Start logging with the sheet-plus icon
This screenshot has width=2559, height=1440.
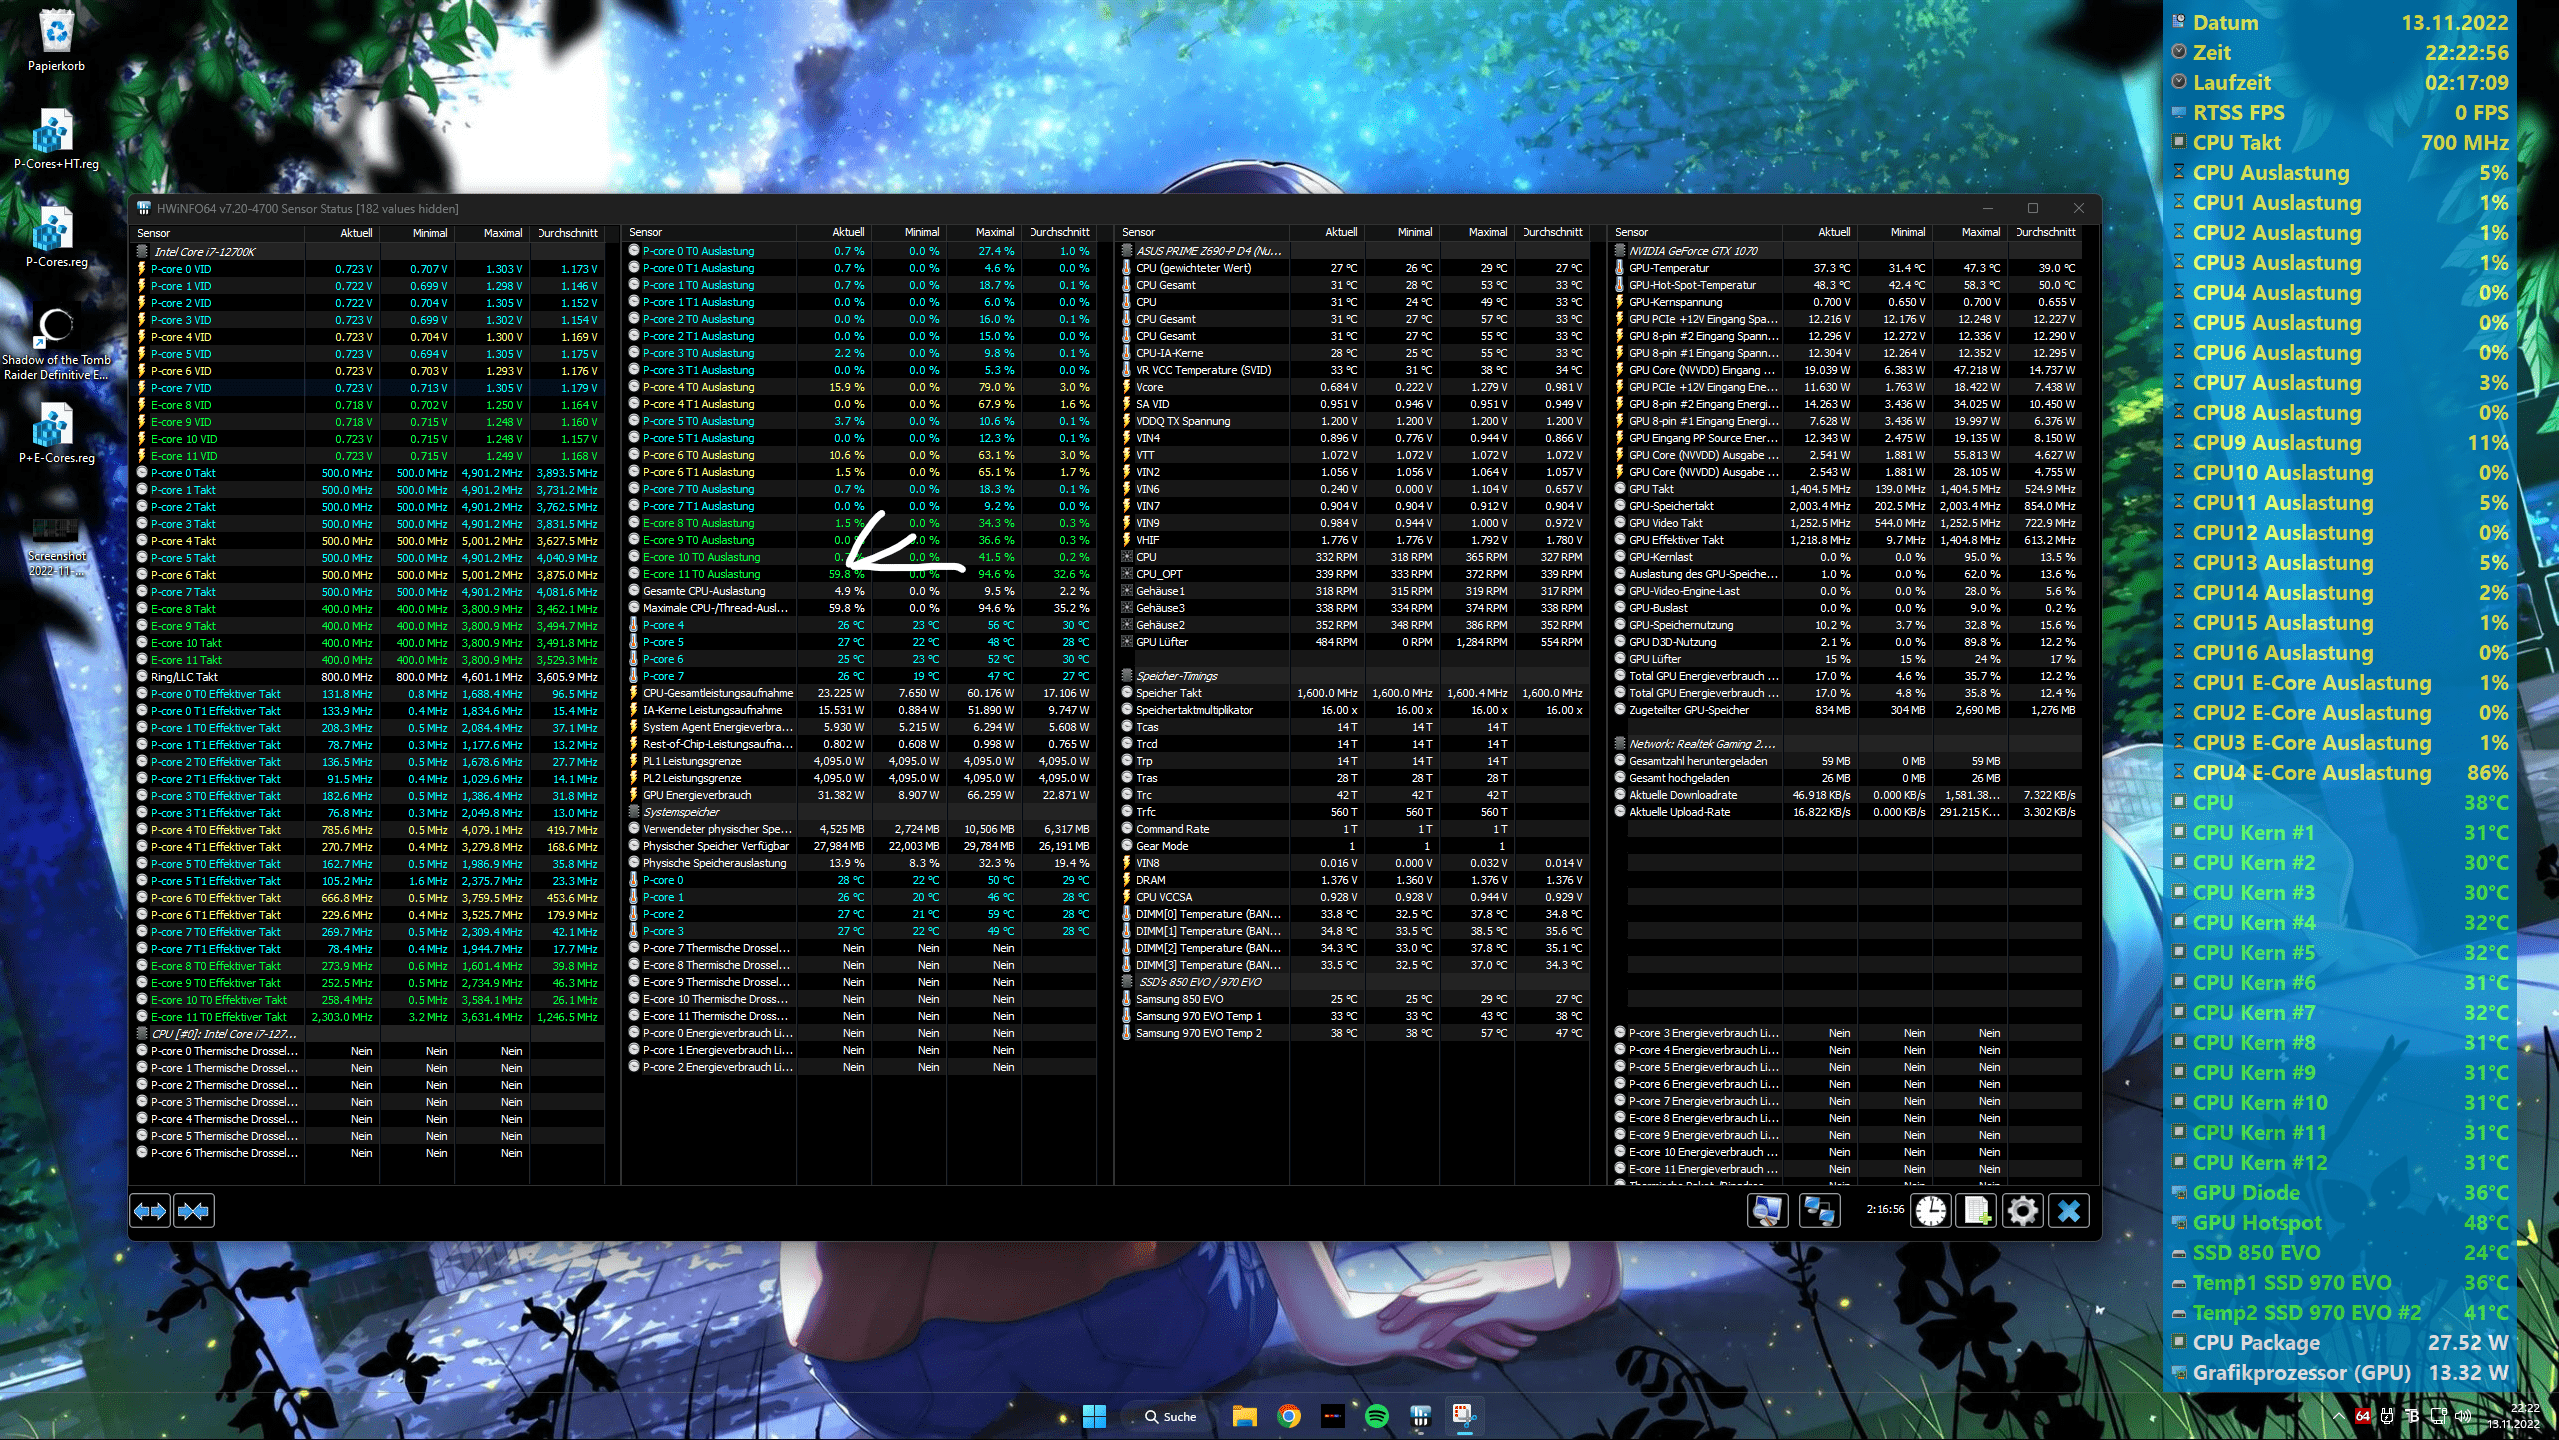pos(1977,1211)
